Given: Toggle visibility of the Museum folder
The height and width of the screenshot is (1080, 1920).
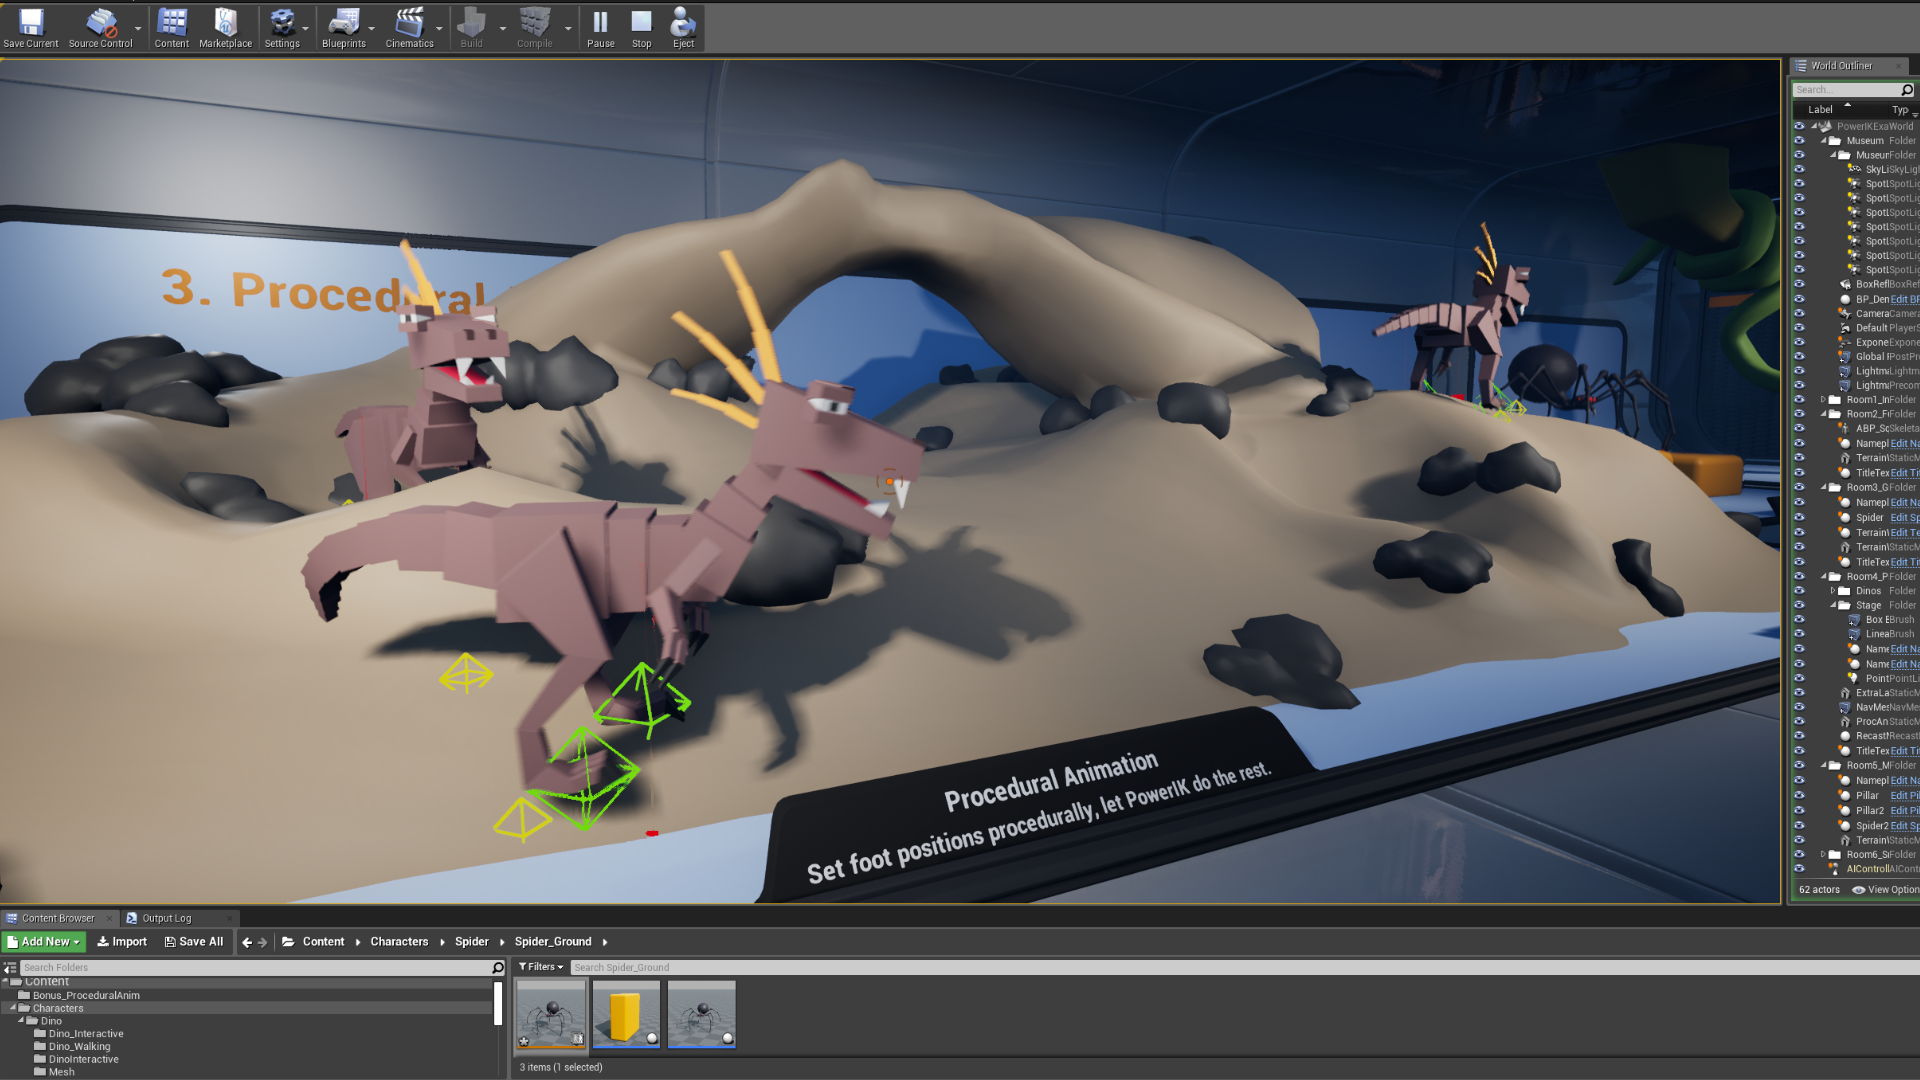Looking at the screenshot, I should [1799, 140].
